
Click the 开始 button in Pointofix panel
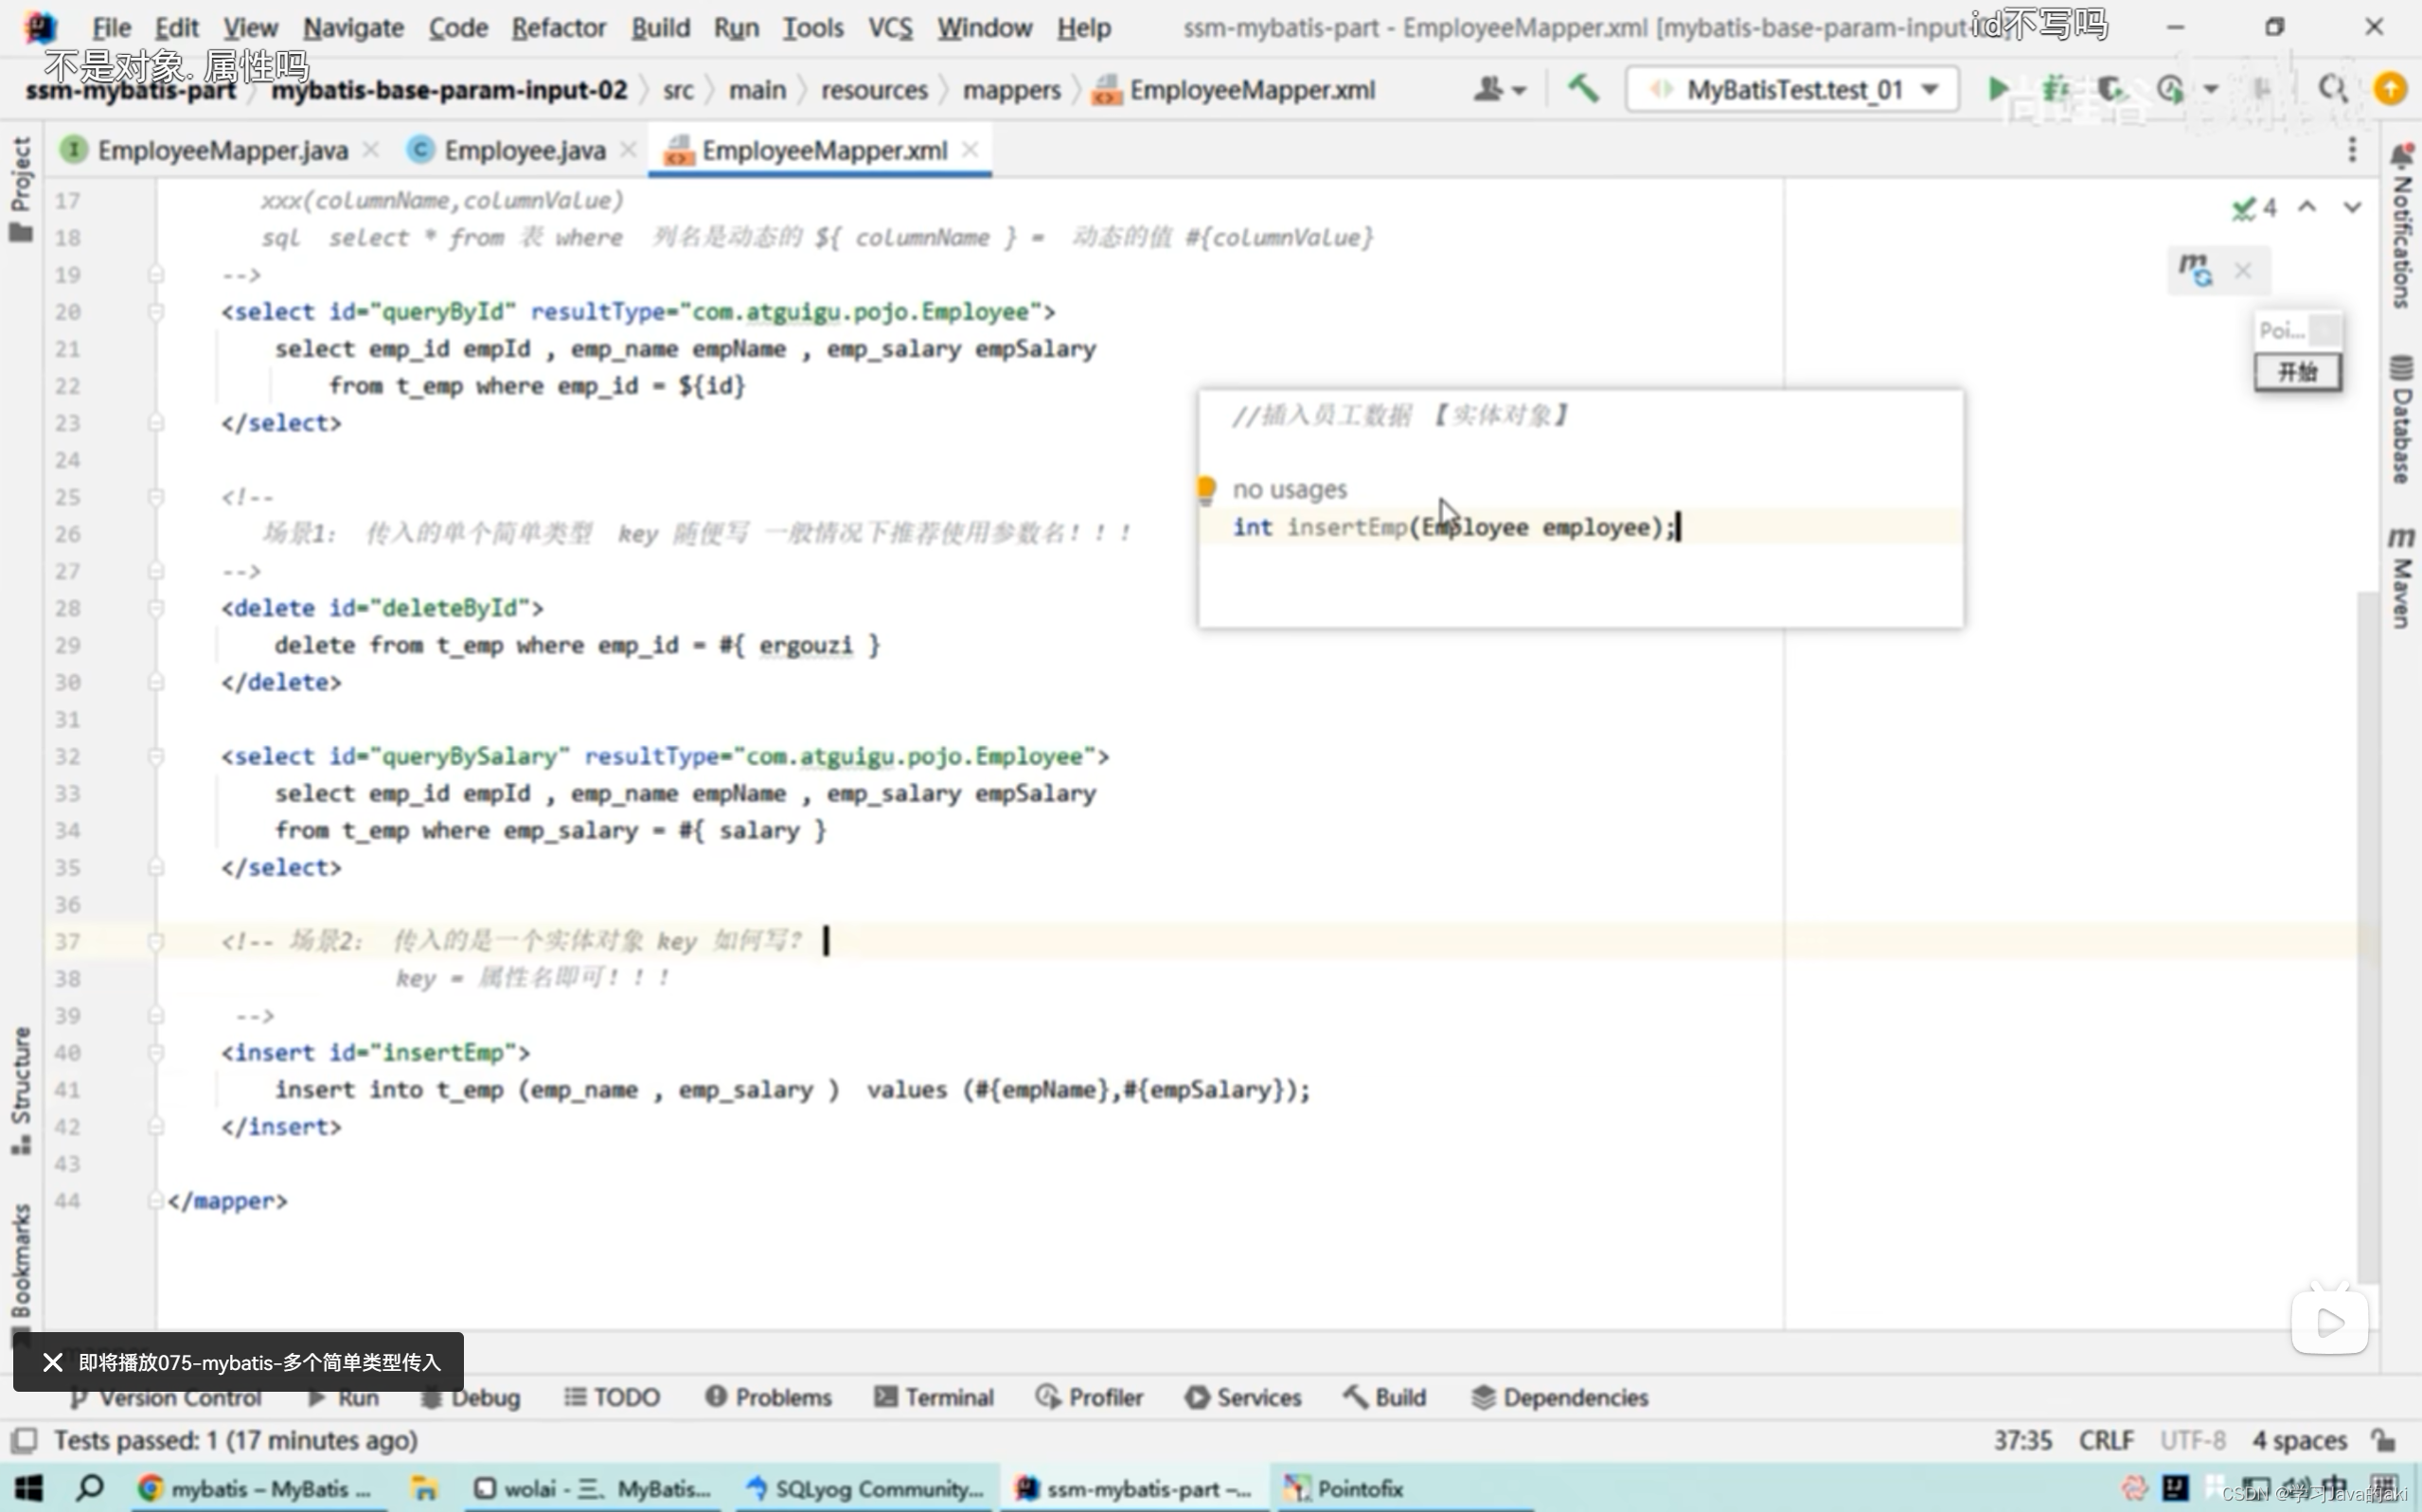click(2297, 372)
